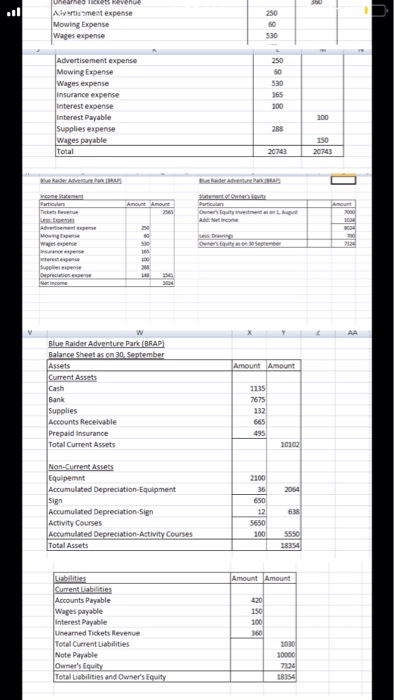The image size is (394, 700).
Task: Click the Total Assets value 18354
Action: (x=290, y=545)
